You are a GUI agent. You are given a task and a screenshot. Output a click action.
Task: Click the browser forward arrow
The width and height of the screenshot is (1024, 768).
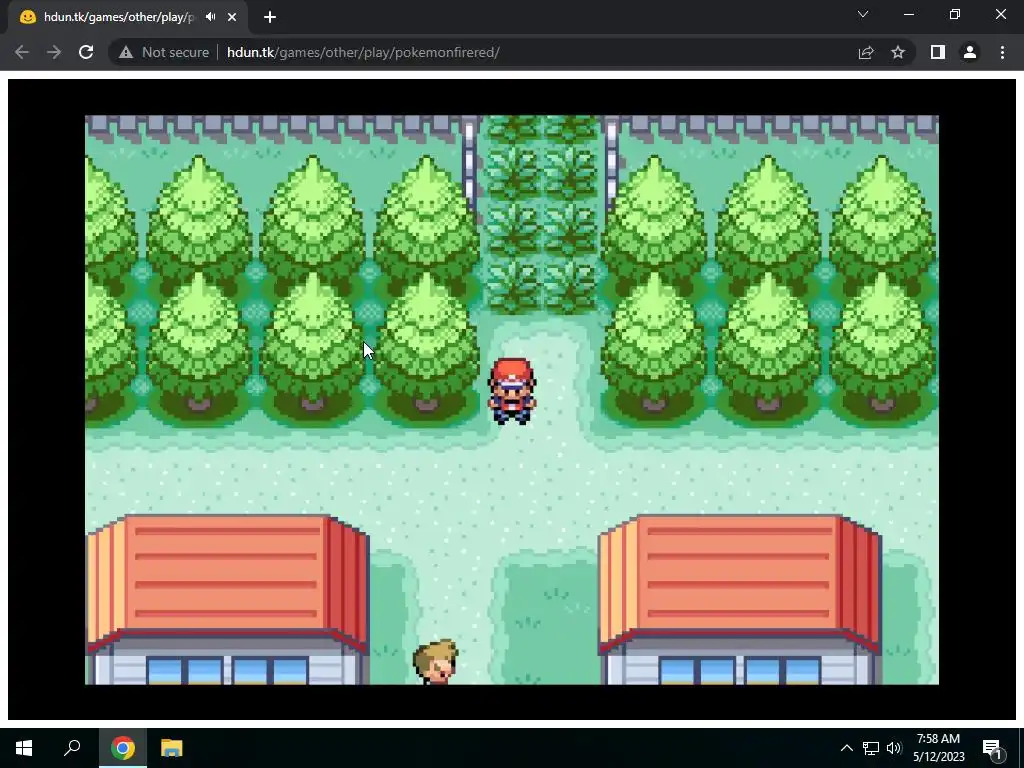coord(54,52)
